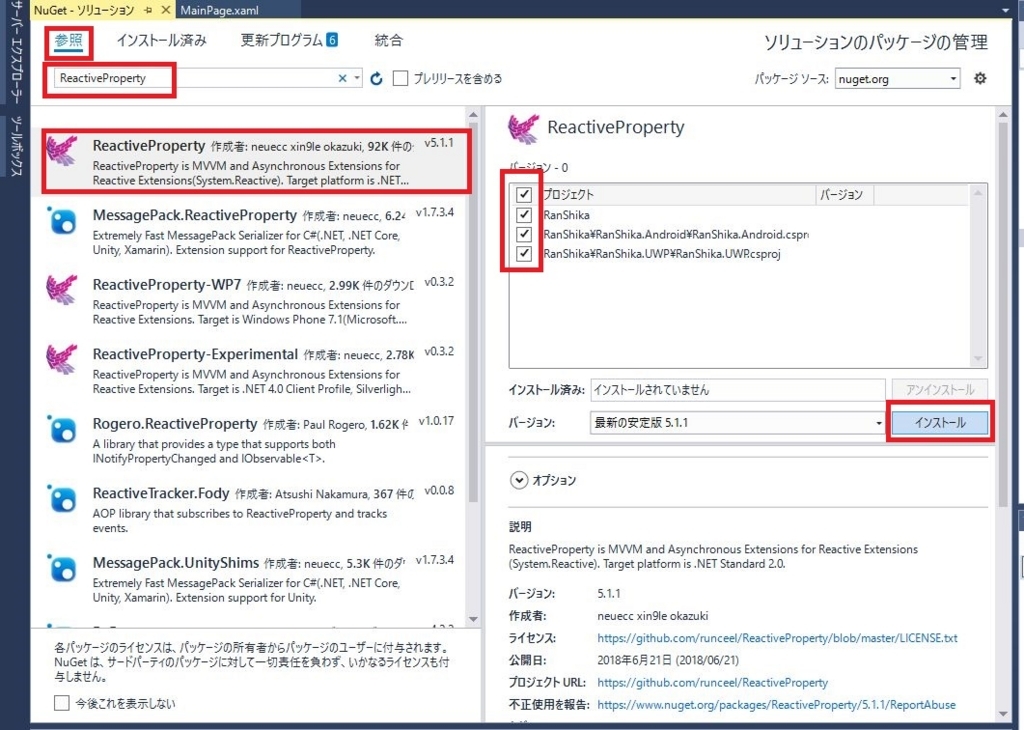
Task: Collapse the オプション section
Action: (519, 480)
